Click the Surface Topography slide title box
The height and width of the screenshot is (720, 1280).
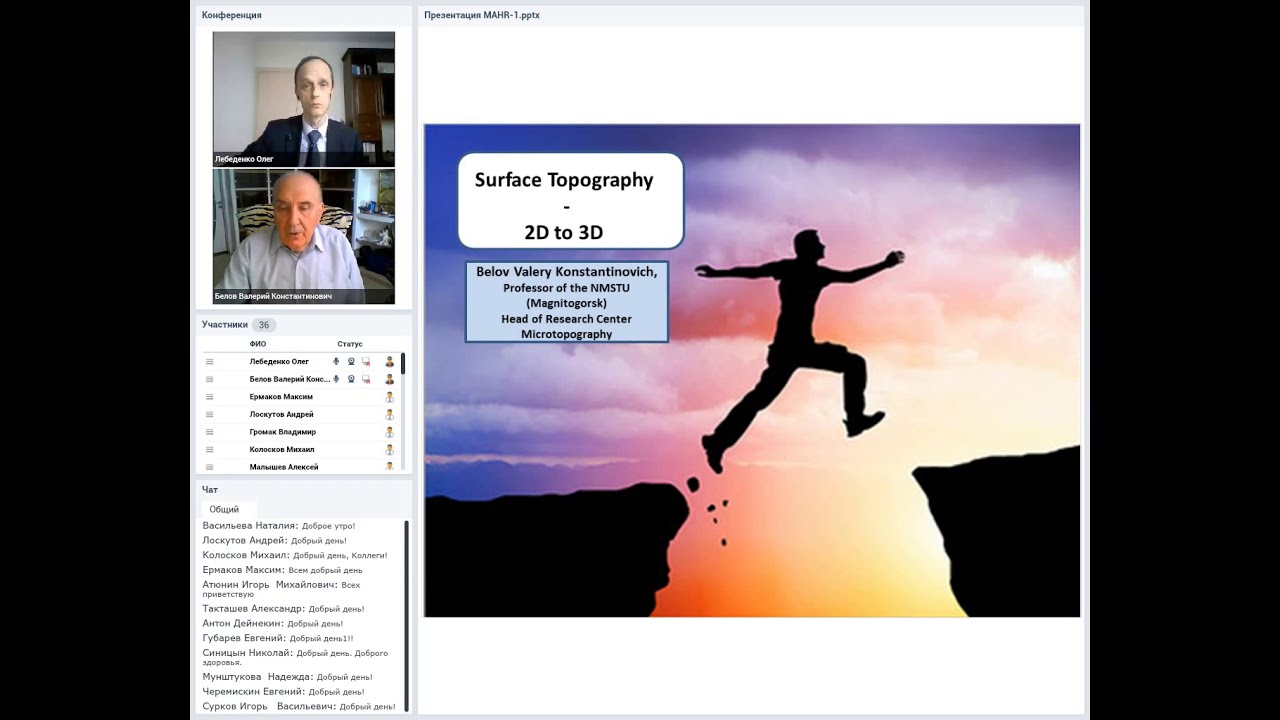click(570, 200)
